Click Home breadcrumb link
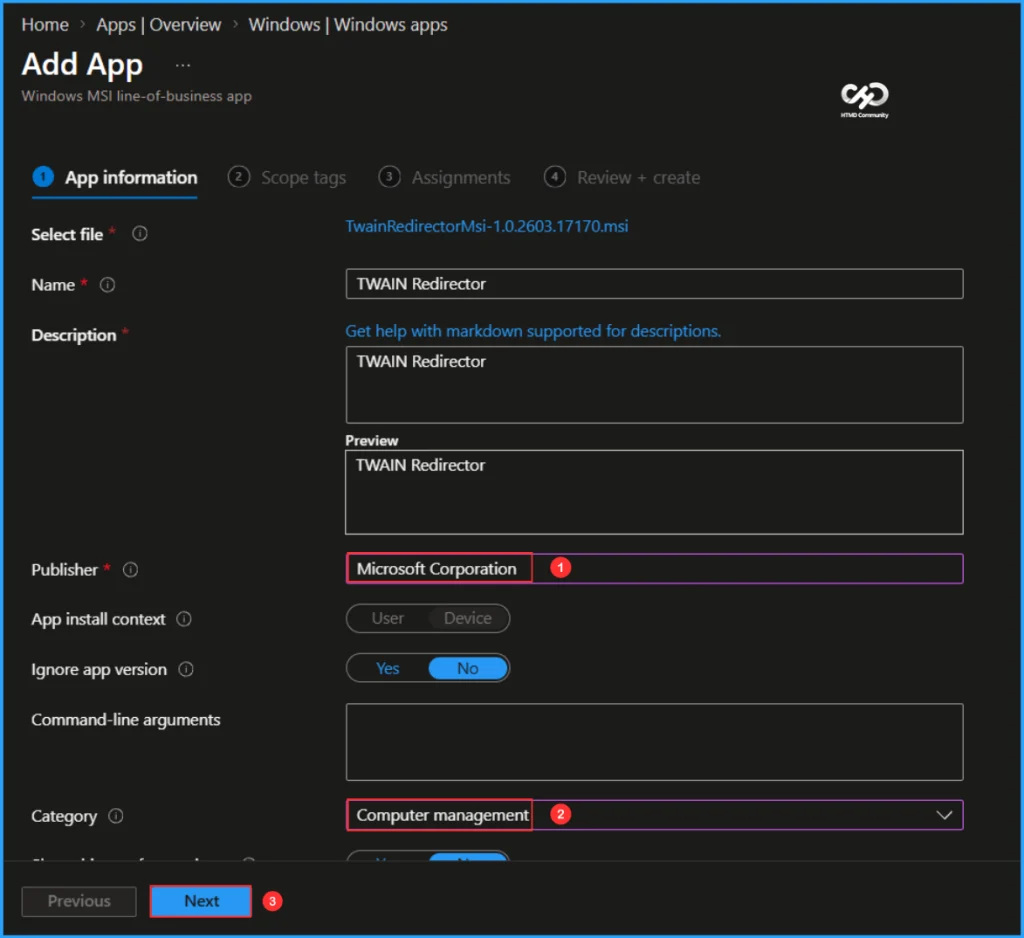The width and height of the screenshot is (1024, 938). 45,25
